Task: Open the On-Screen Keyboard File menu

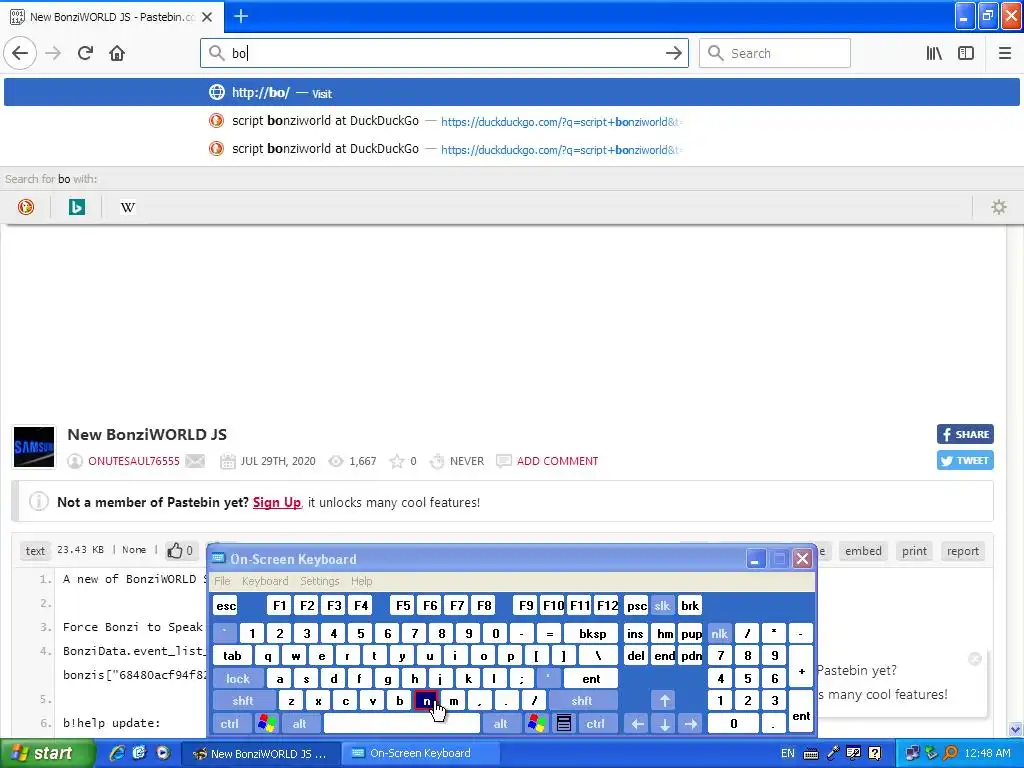Action: (222, 581)
